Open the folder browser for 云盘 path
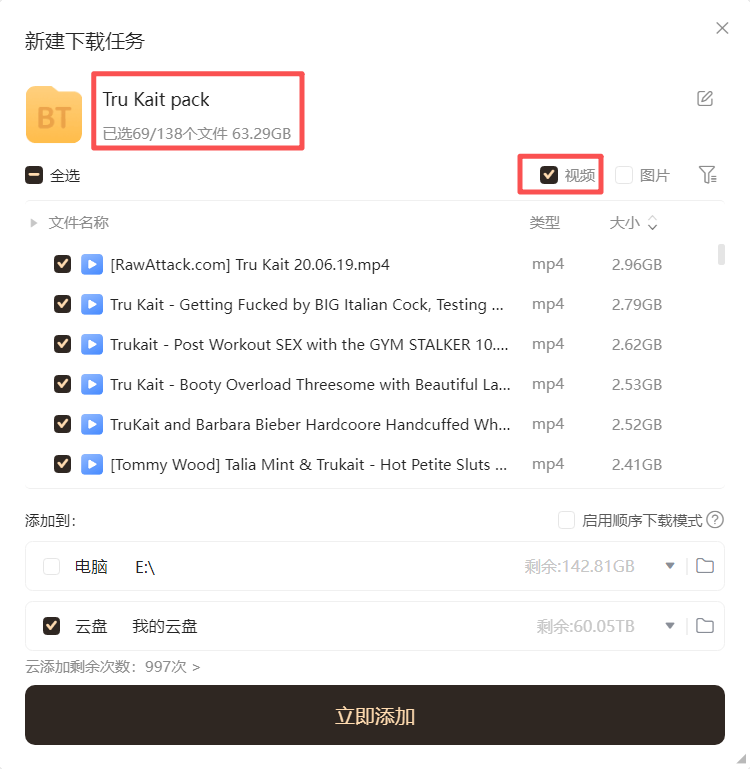 tap(705, 626)
